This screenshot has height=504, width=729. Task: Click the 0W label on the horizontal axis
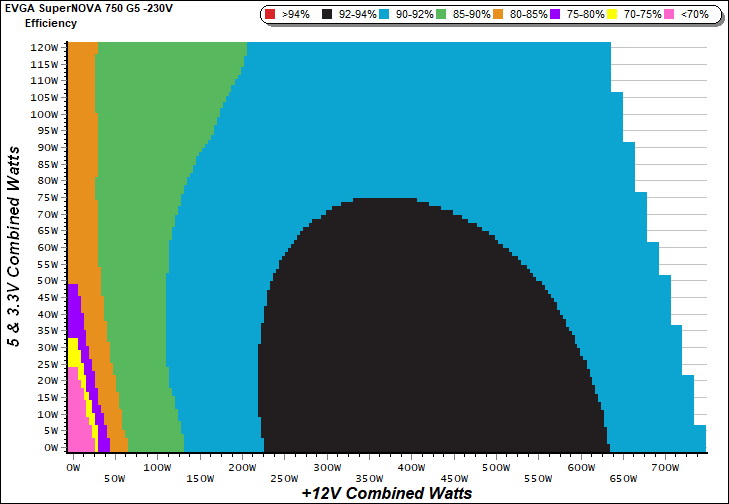[73, 467]
